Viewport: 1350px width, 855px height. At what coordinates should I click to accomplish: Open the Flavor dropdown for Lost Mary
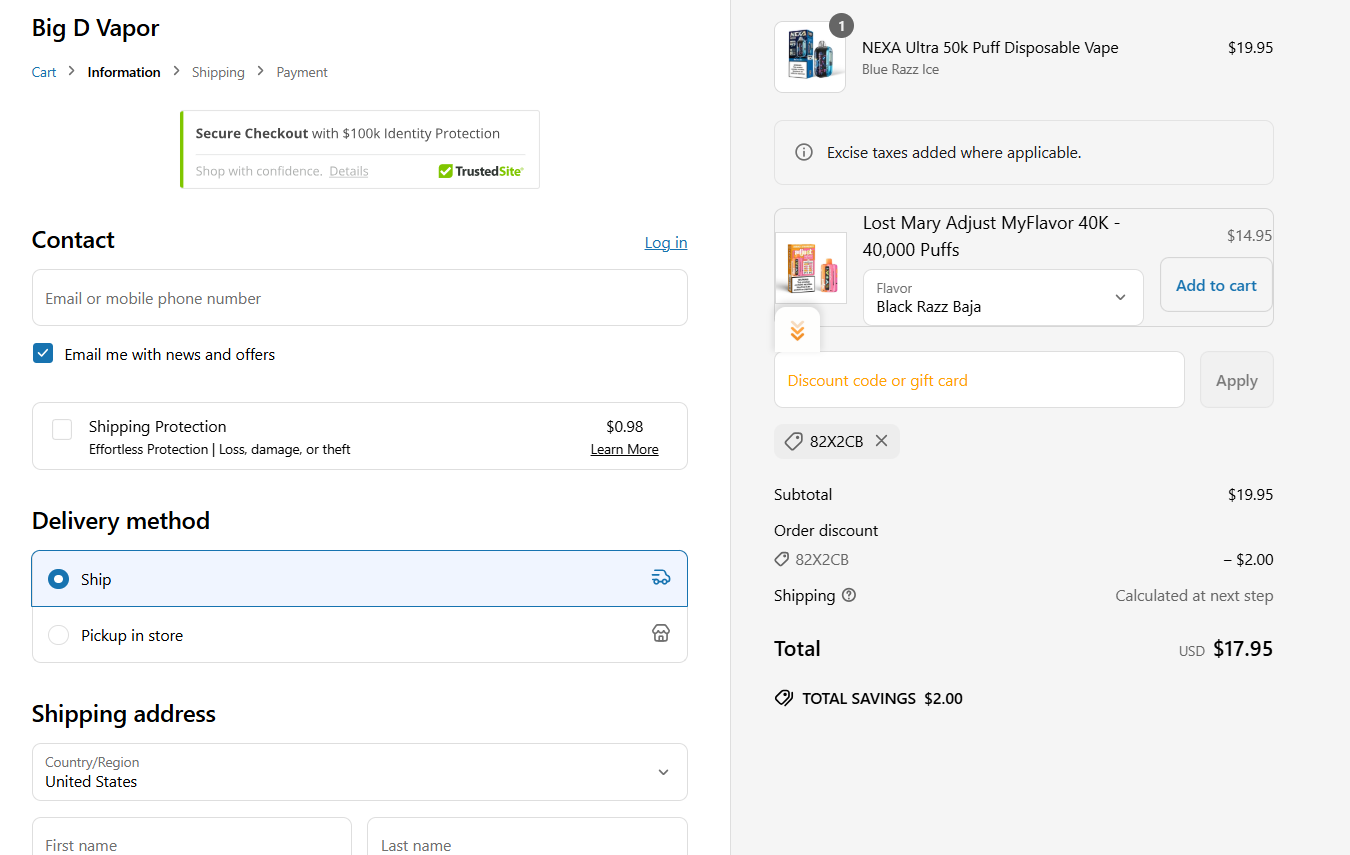[1003, 298]
